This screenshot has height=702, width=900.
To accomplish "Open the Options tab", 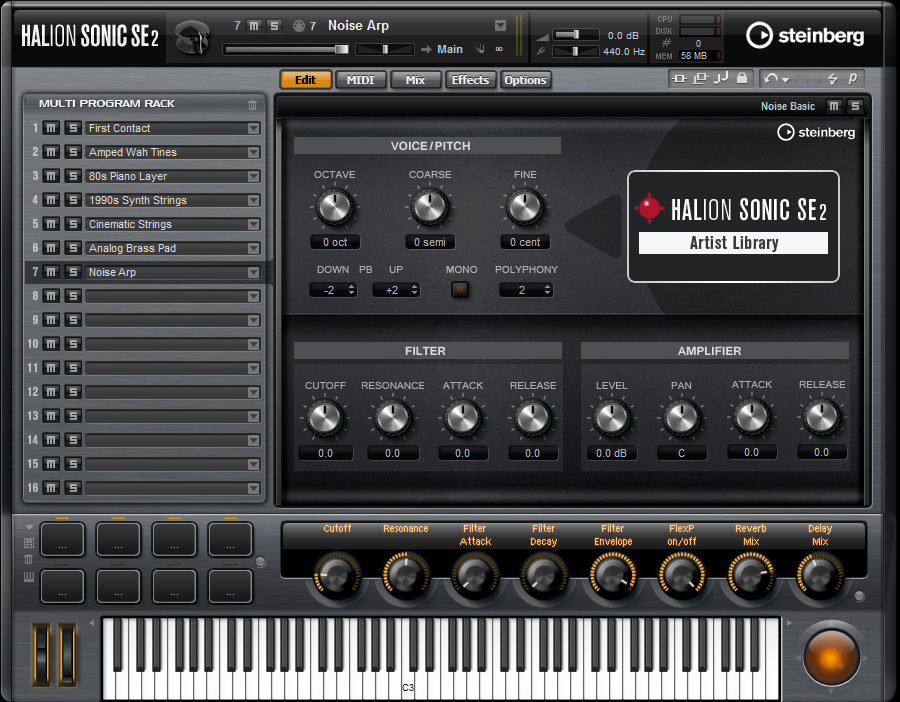I will tap(525, 80).
